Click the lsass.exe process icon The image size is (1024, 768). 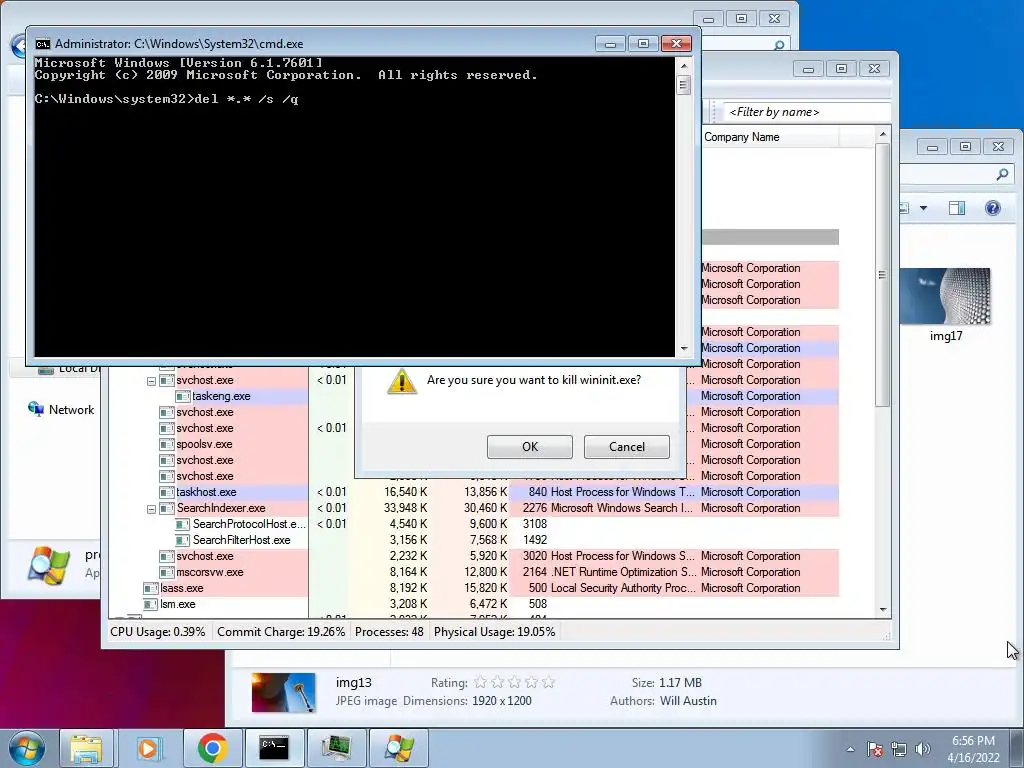click(x=151, y=588)
